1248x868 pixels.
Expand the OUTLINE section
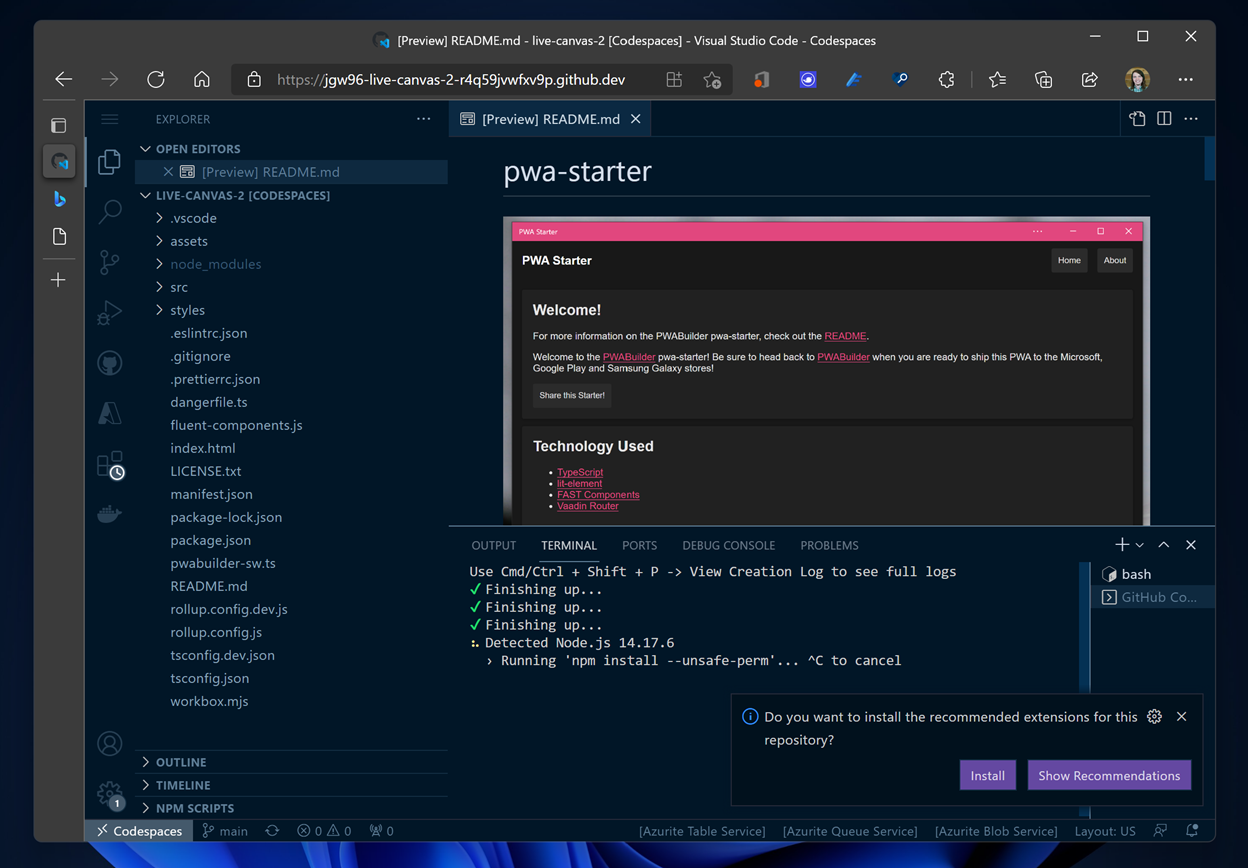(180, 762)
